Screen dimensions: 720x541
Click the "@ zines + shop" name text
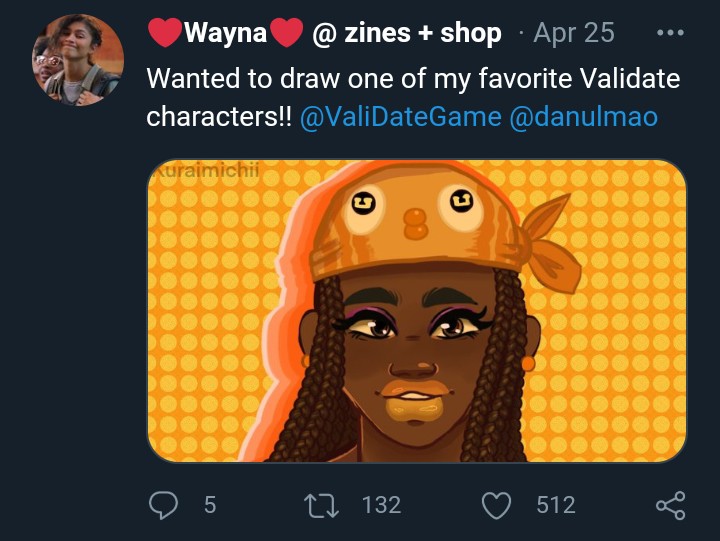407,33
